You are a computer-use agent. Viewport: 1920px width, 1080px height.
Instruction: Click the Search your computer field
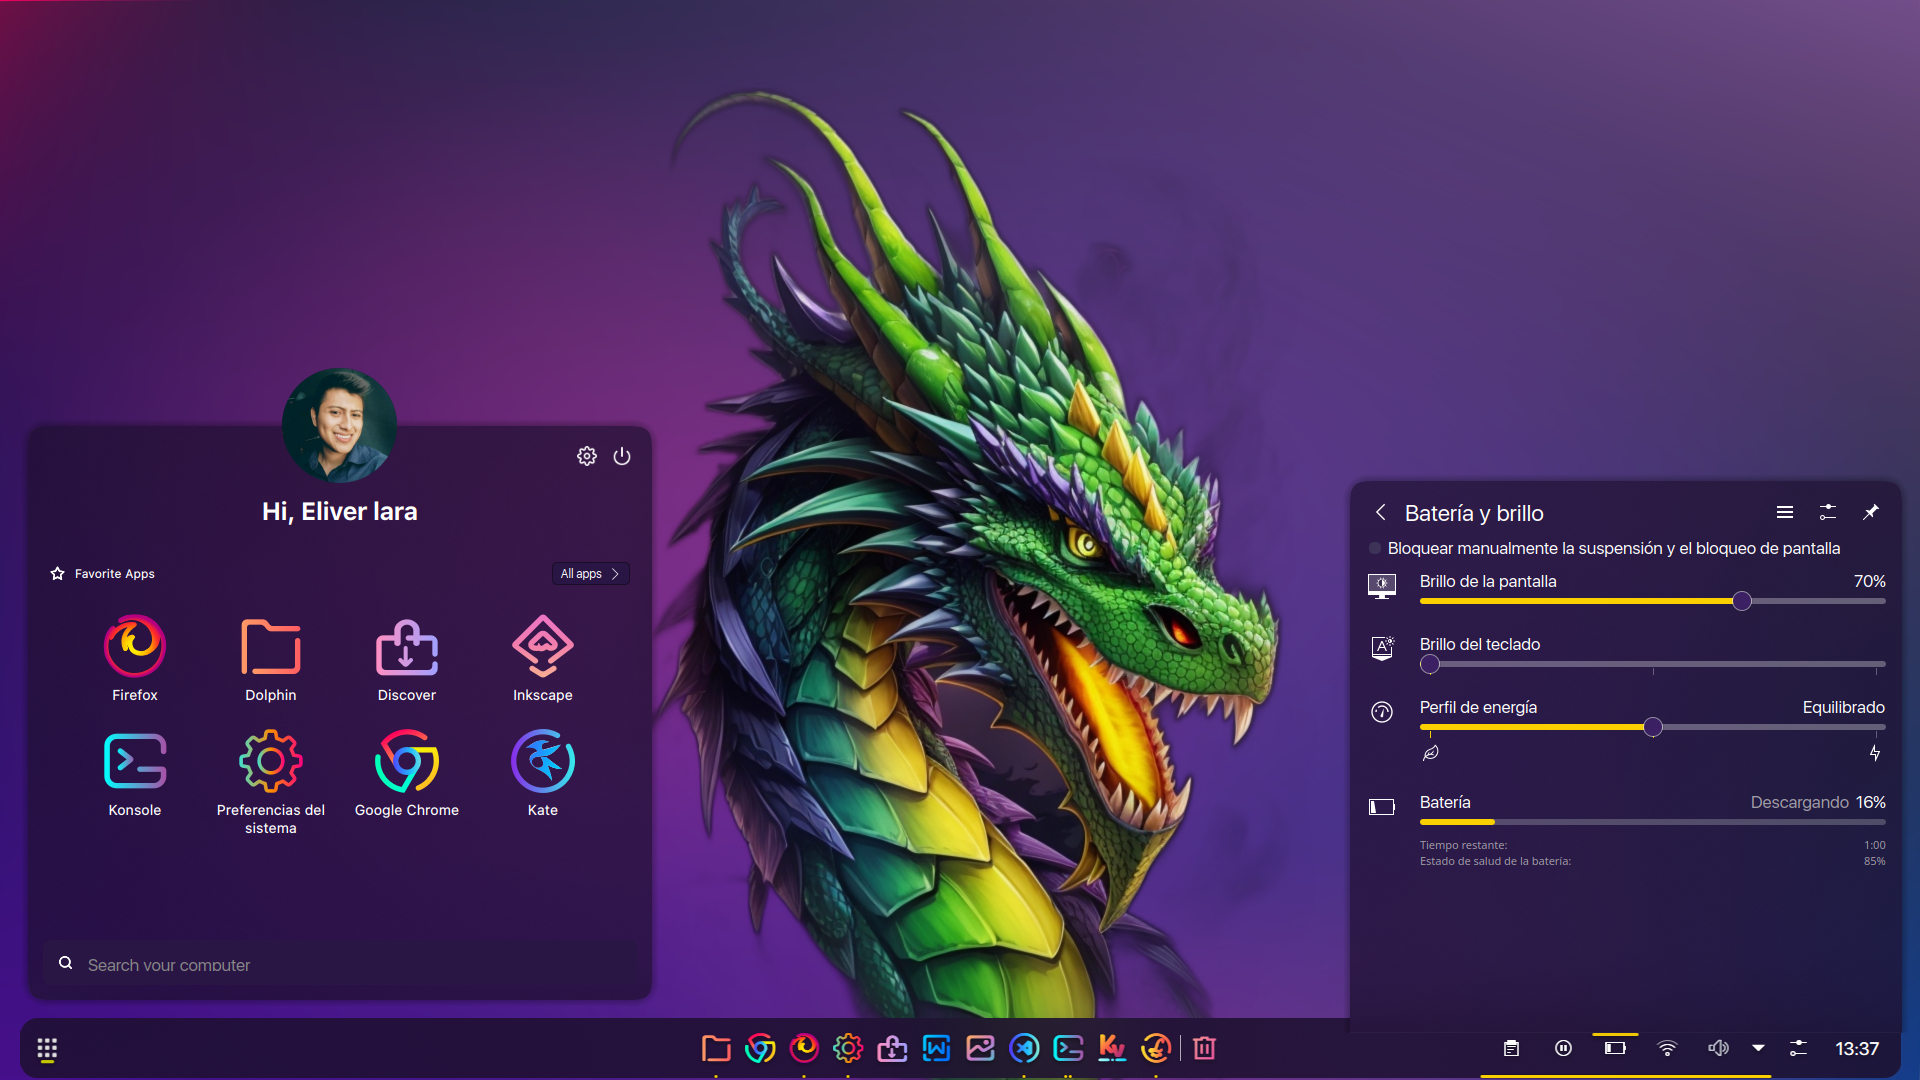click(339, 964)
